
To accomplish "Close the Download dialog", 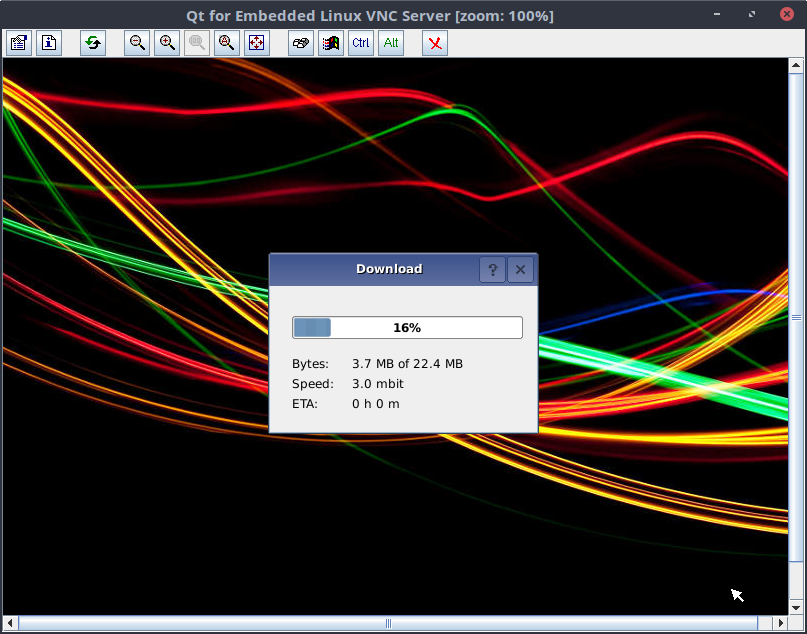I will [x=520, y=269].
